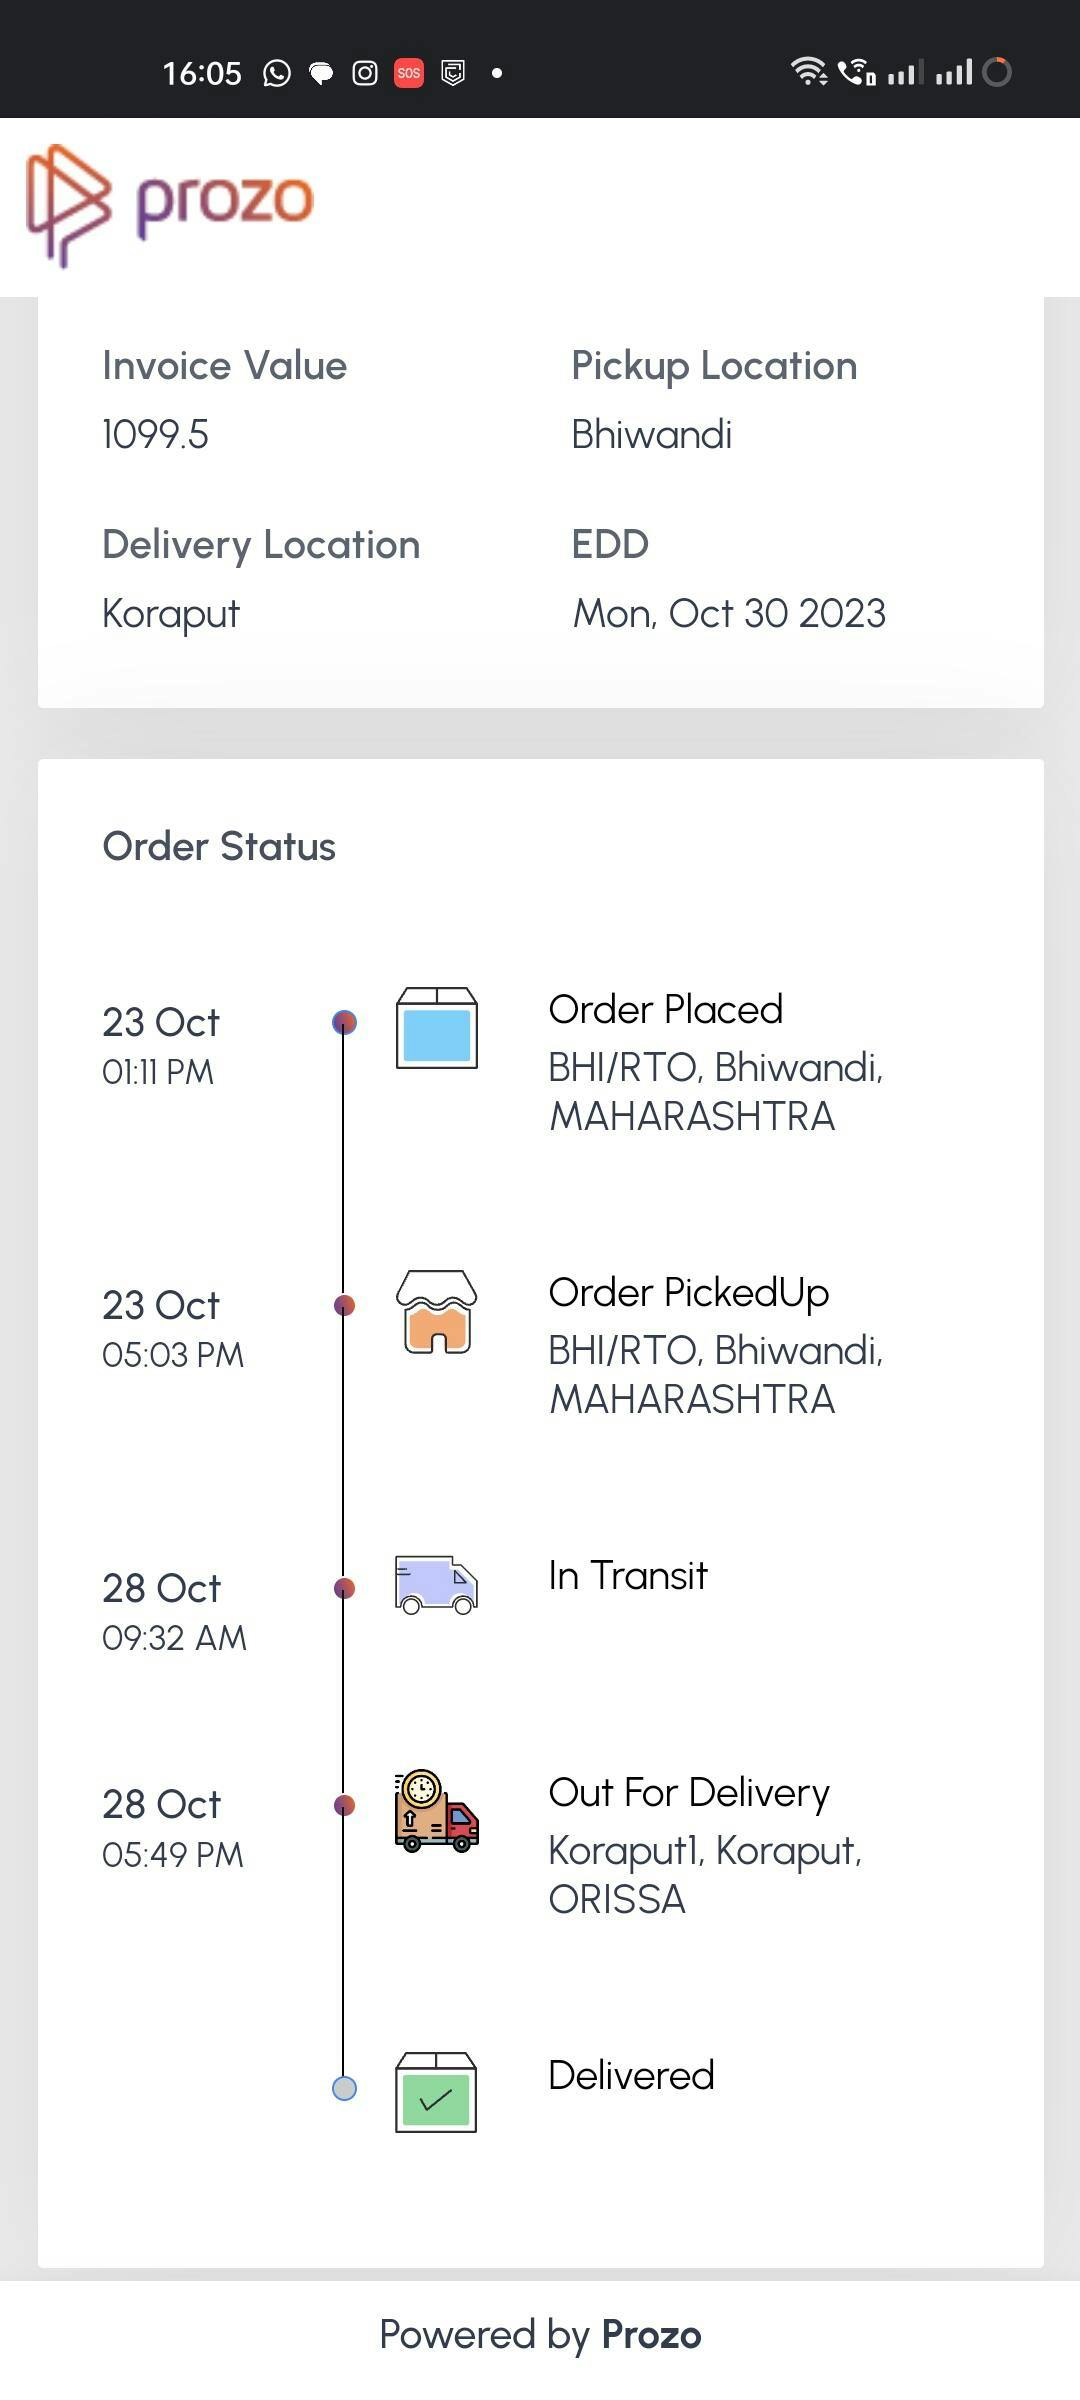The width and height of the screenshot is (1080, 2400).
Task: Tap the Delivered checkmark box icon
Action: (436, 2092)
